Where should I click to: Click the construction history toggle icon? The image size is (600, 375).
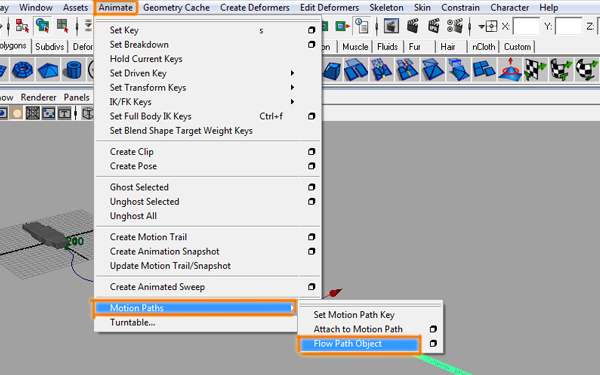(x=362, y=26)
